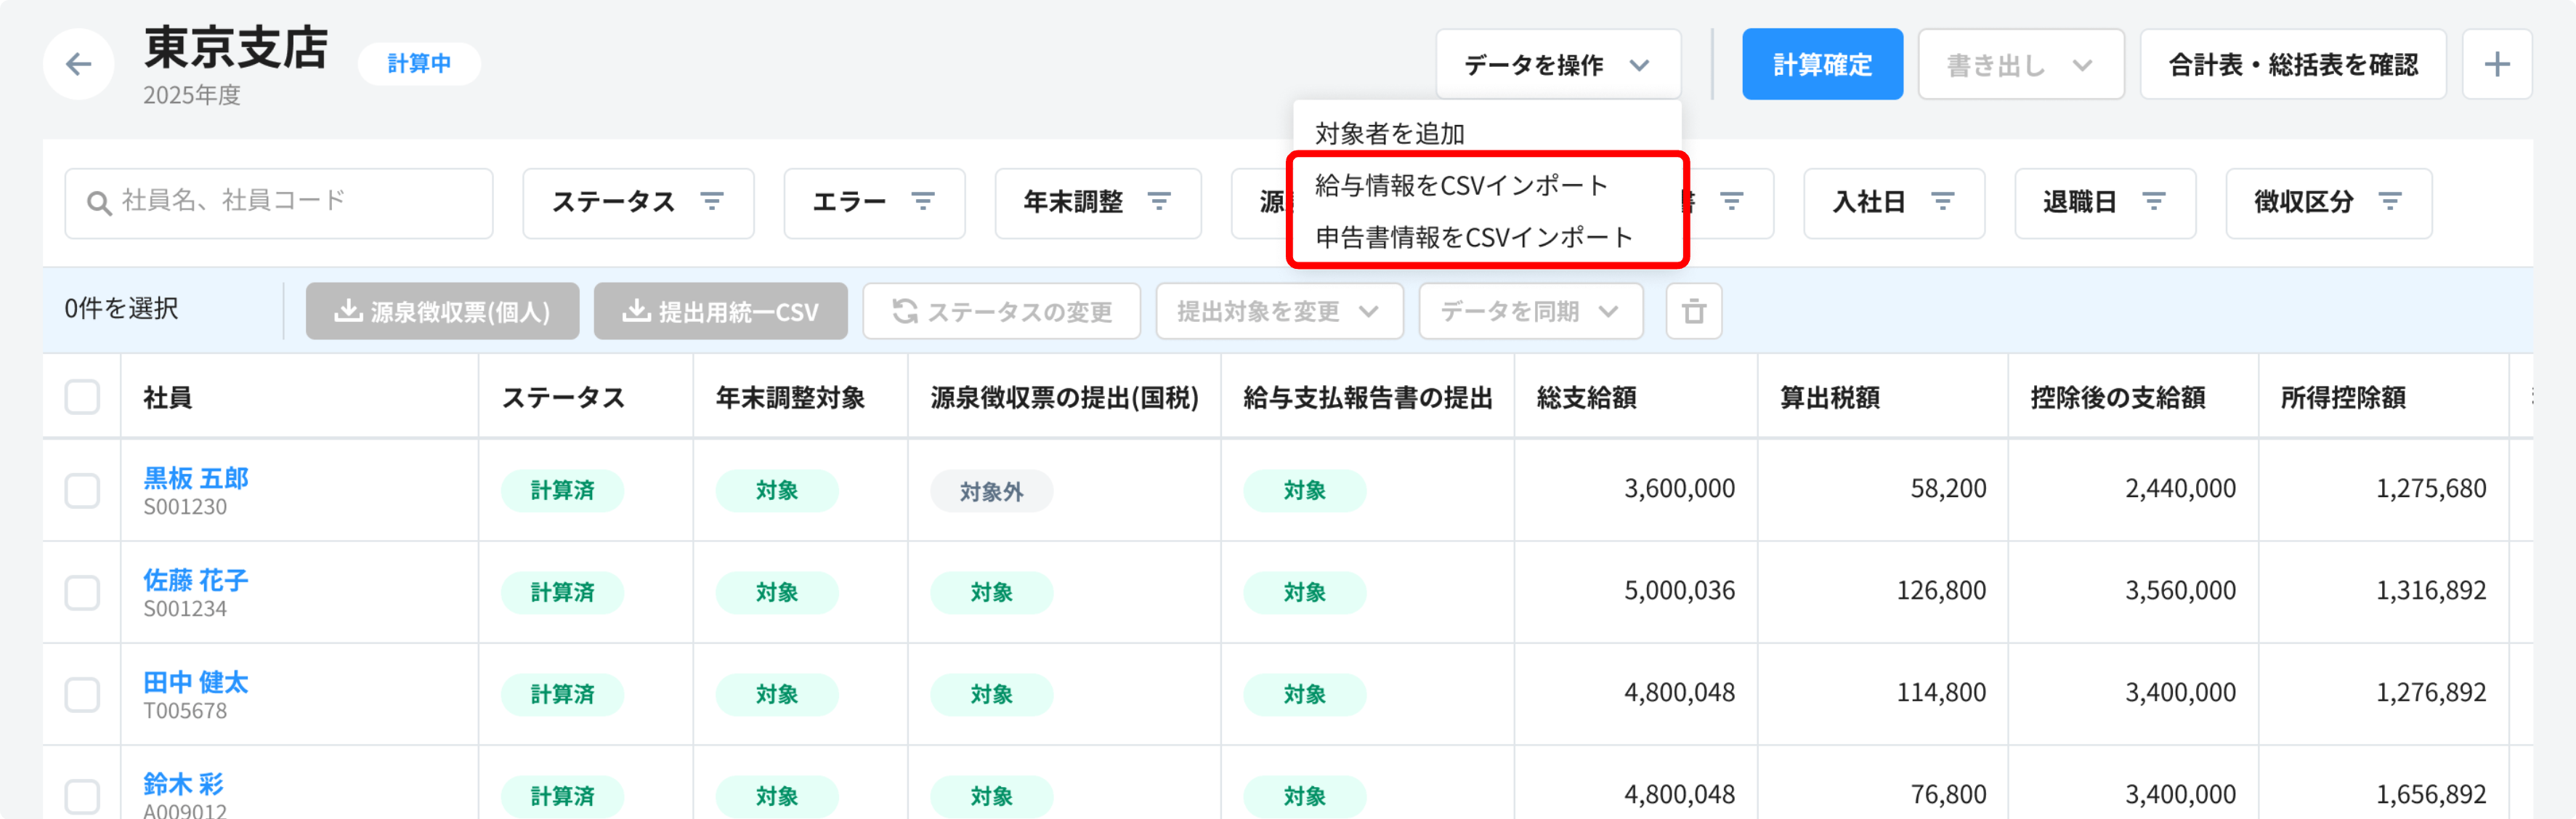Select 申告書情報をCSVインポート menu item
The height and width of the screenshot is (819, 2576).
pos(1473,237)
